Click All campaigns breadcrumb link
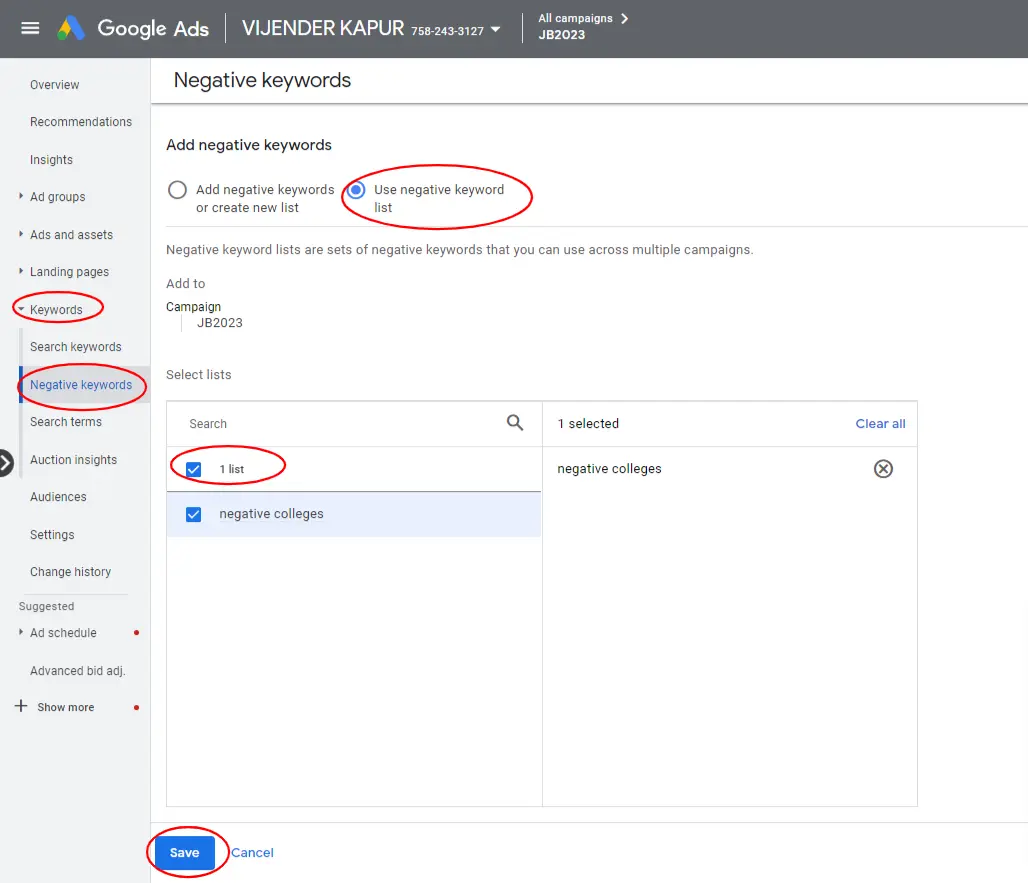1028x883 pixels. pyautogui.click(x=575, y=18)
